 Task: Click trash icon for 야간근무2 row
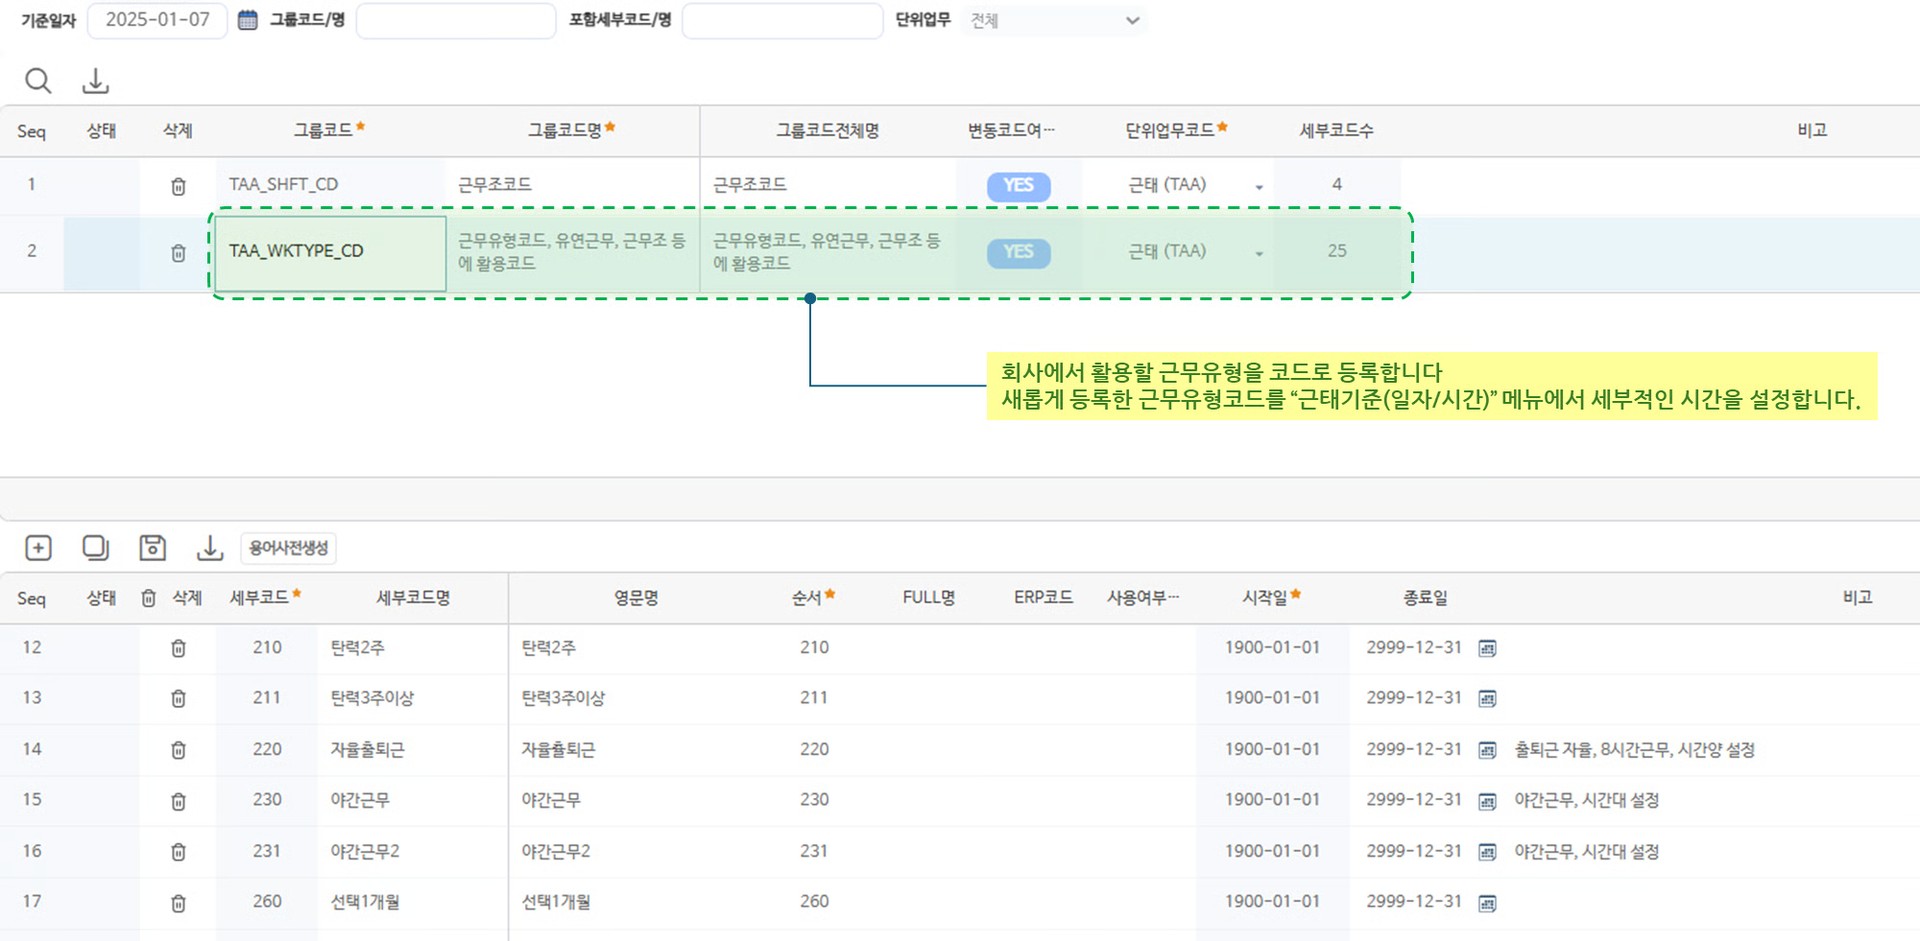click(x=178, y=852)
